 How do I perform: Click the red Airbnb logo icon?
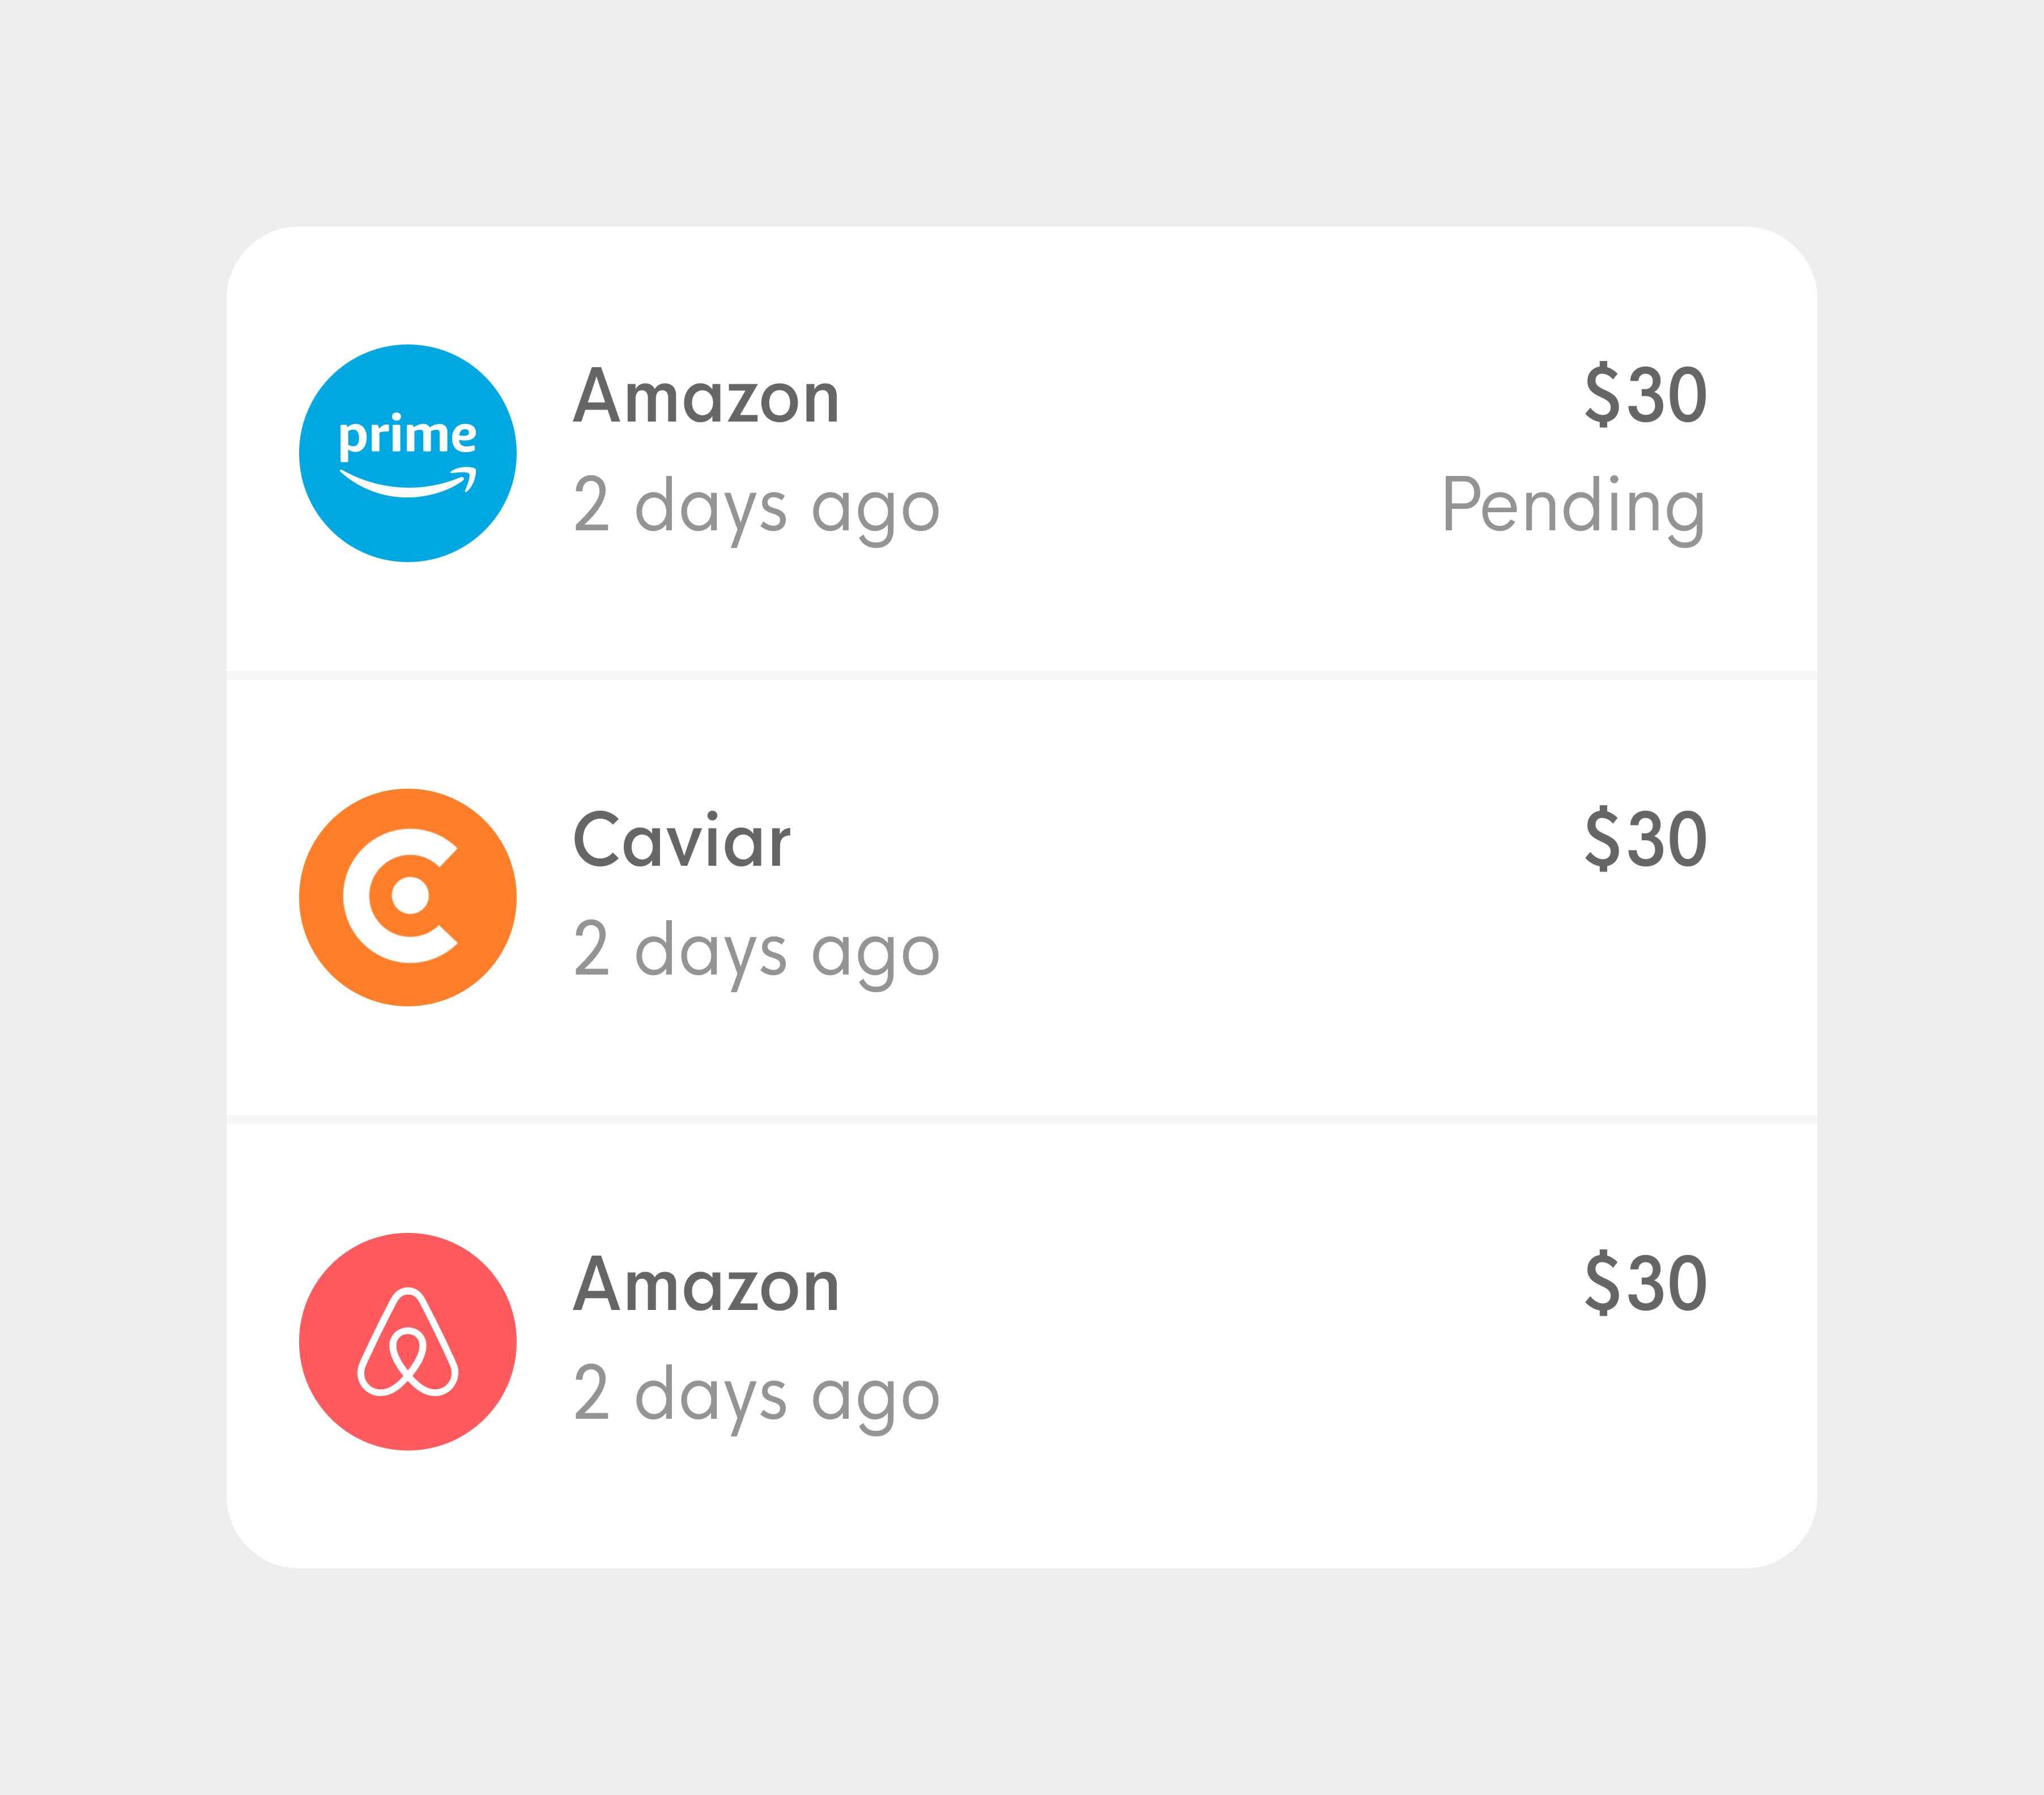(x=408, y=1341)
